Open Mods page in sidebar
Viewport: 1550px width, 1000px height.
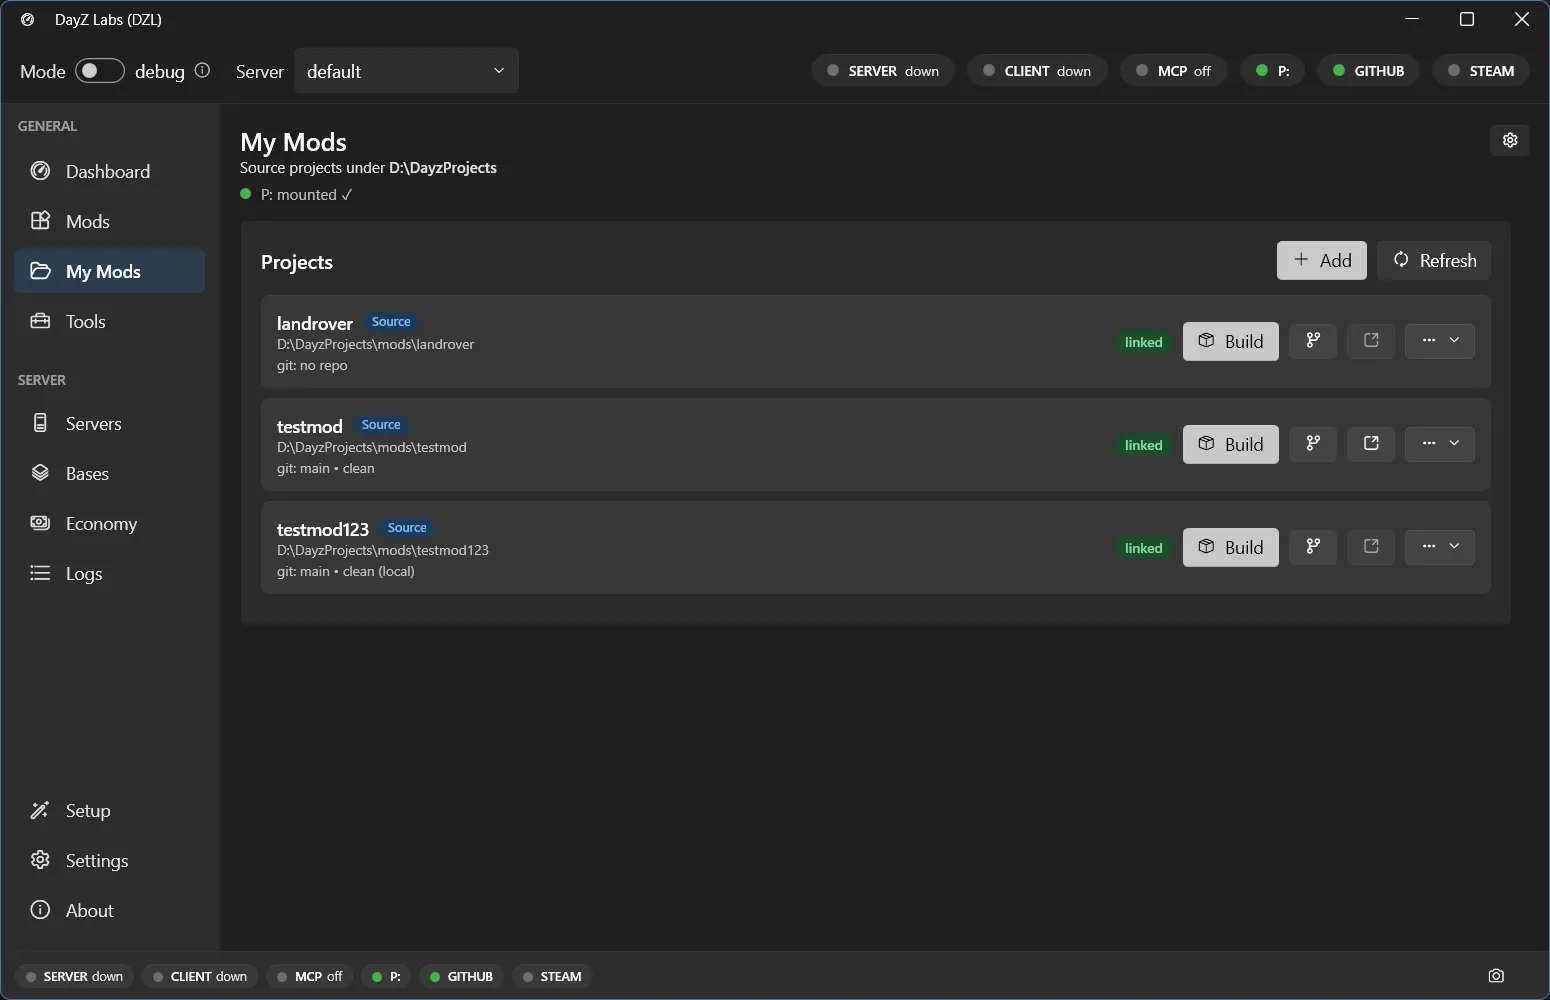(x=109, y=221)
